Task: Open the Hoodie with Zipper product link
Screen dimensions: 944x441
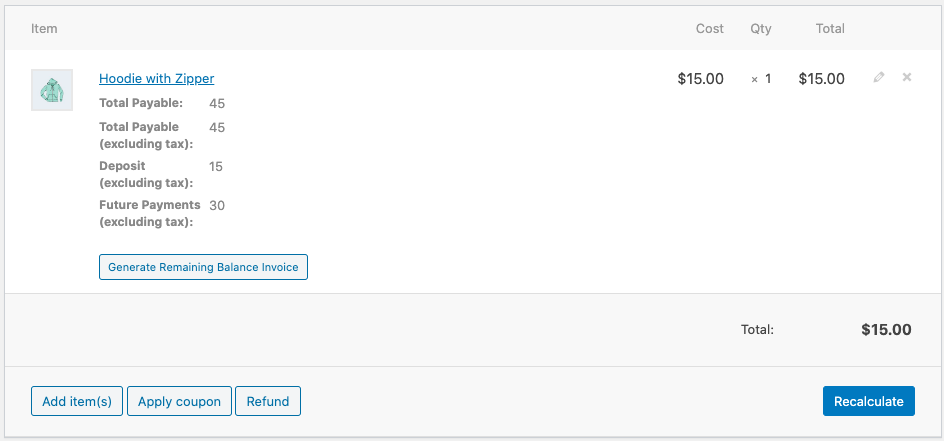Action: 156,79
